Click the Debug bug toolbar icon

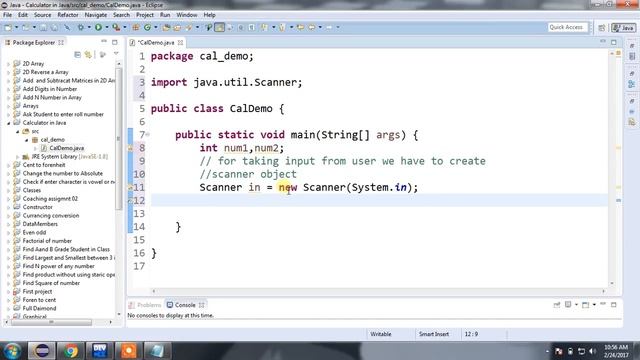tap(81, 27)
